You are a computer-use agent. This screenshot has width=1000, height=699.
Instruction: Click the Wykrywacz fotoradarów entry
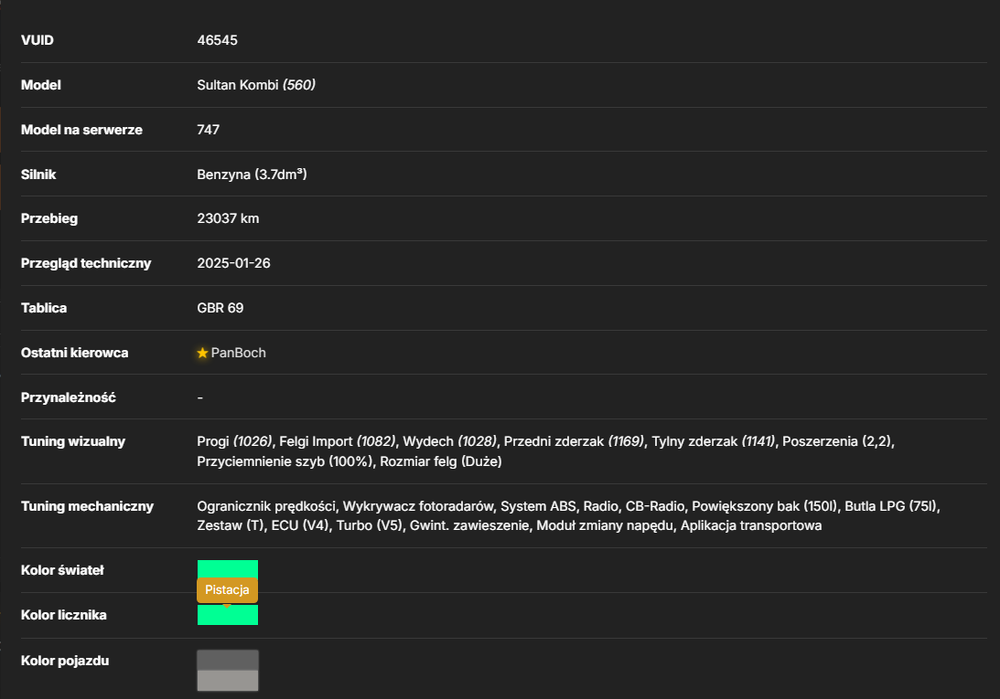click(418, 506)
